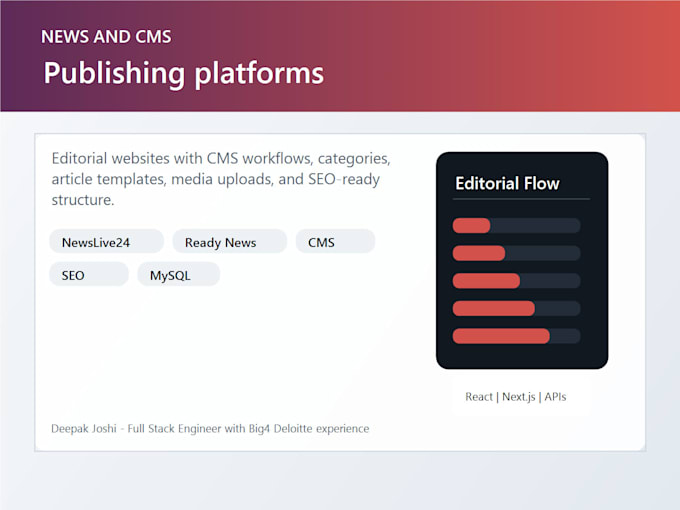Click the second Editorial Flow progress bar
Image resolution: width=680 pixels, height=510 pixels.
[x=517, y=253]
